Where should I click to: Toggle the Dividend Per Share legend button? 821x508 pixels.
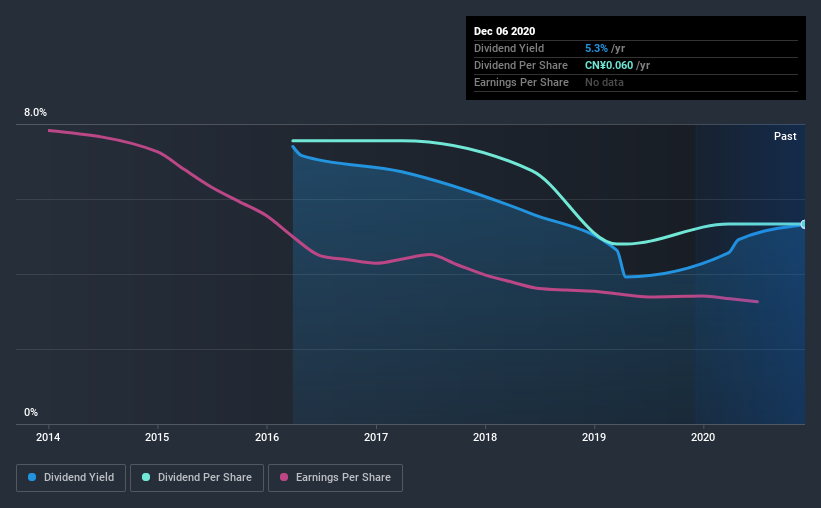197,478
